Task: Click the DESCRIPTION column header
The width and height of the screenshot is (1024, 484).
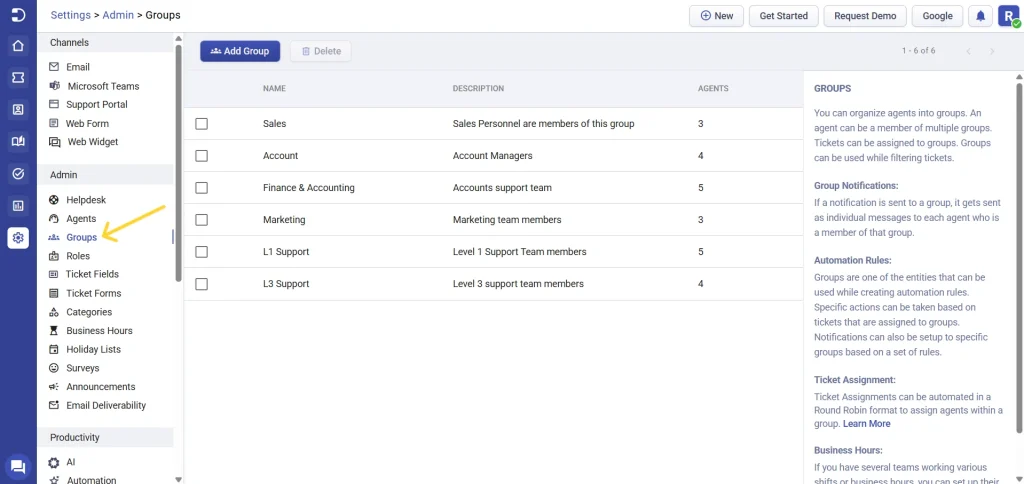Action: point(478,88)
